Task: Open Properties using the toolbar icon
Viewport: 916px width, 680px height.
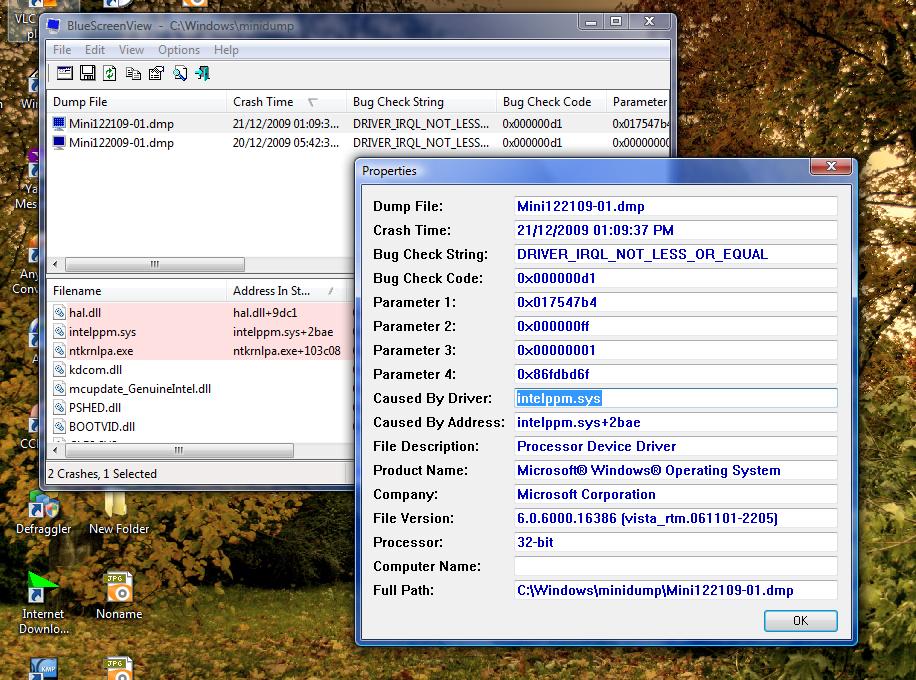Action: (156, 73)
